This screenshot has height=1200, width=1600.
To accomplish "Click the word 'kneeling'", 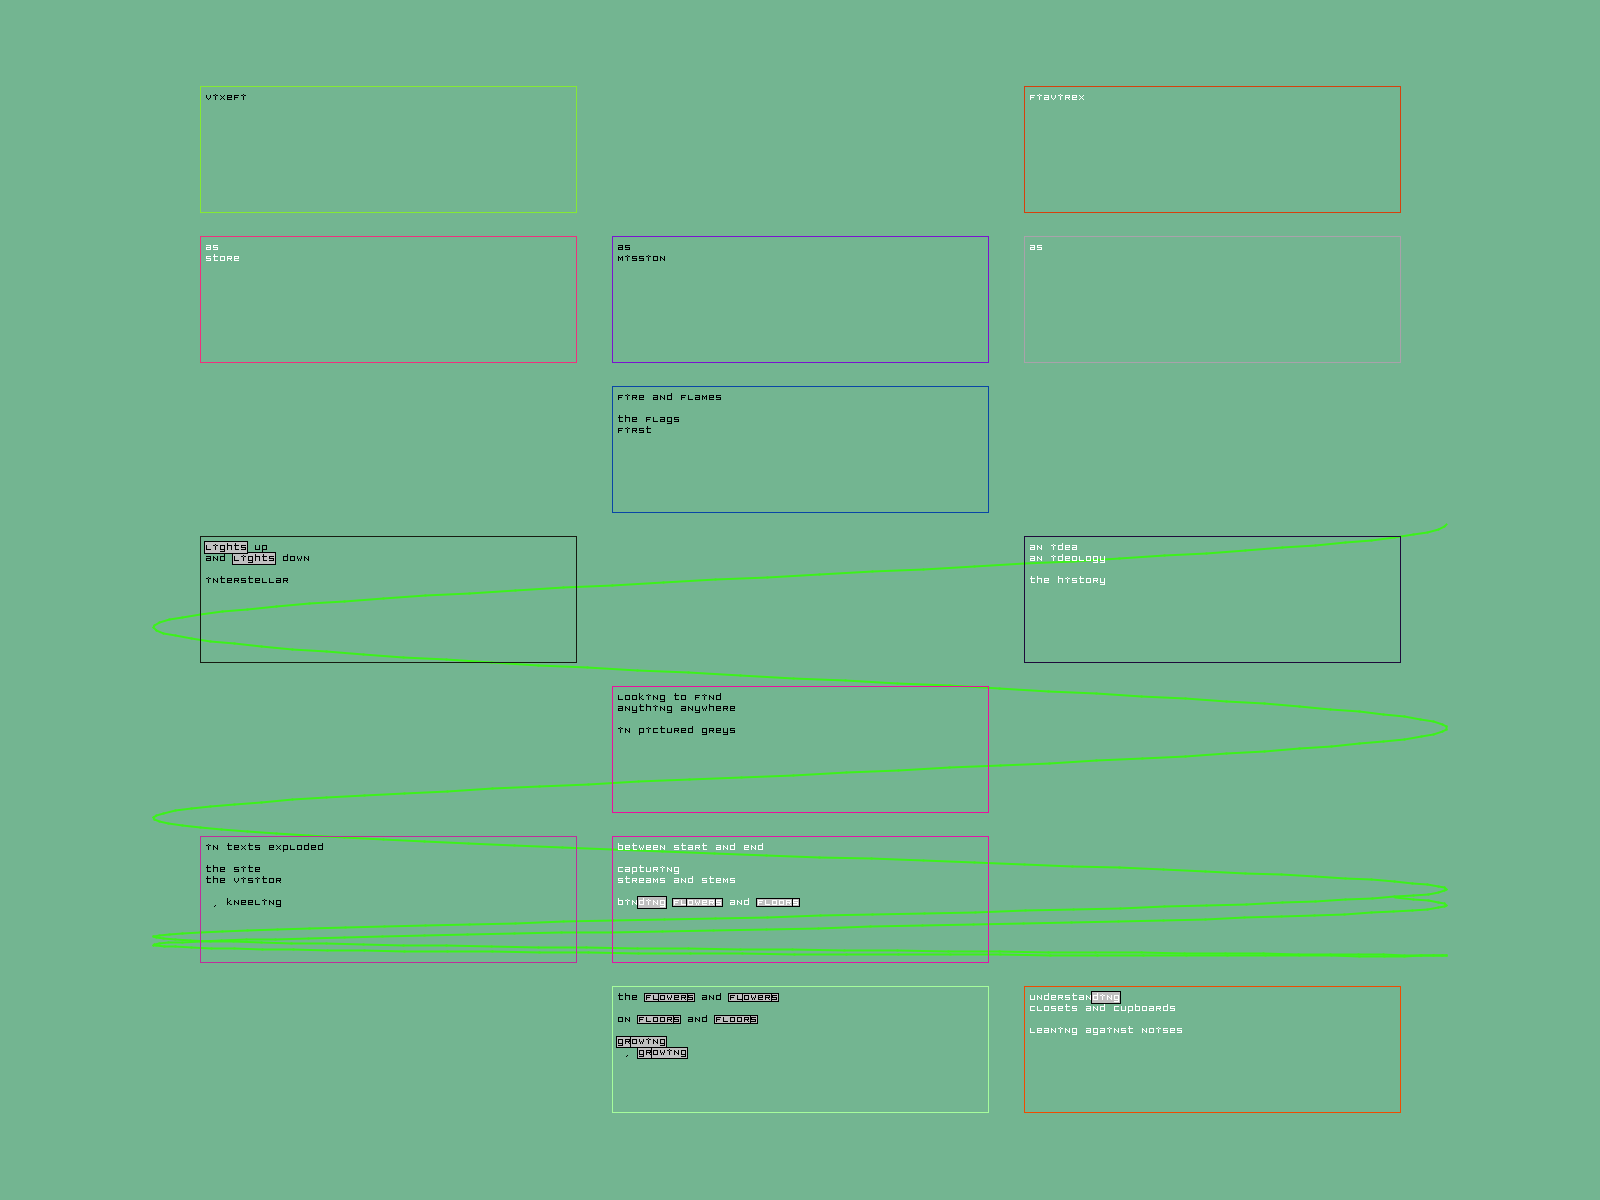I will (x=254, y=902).
